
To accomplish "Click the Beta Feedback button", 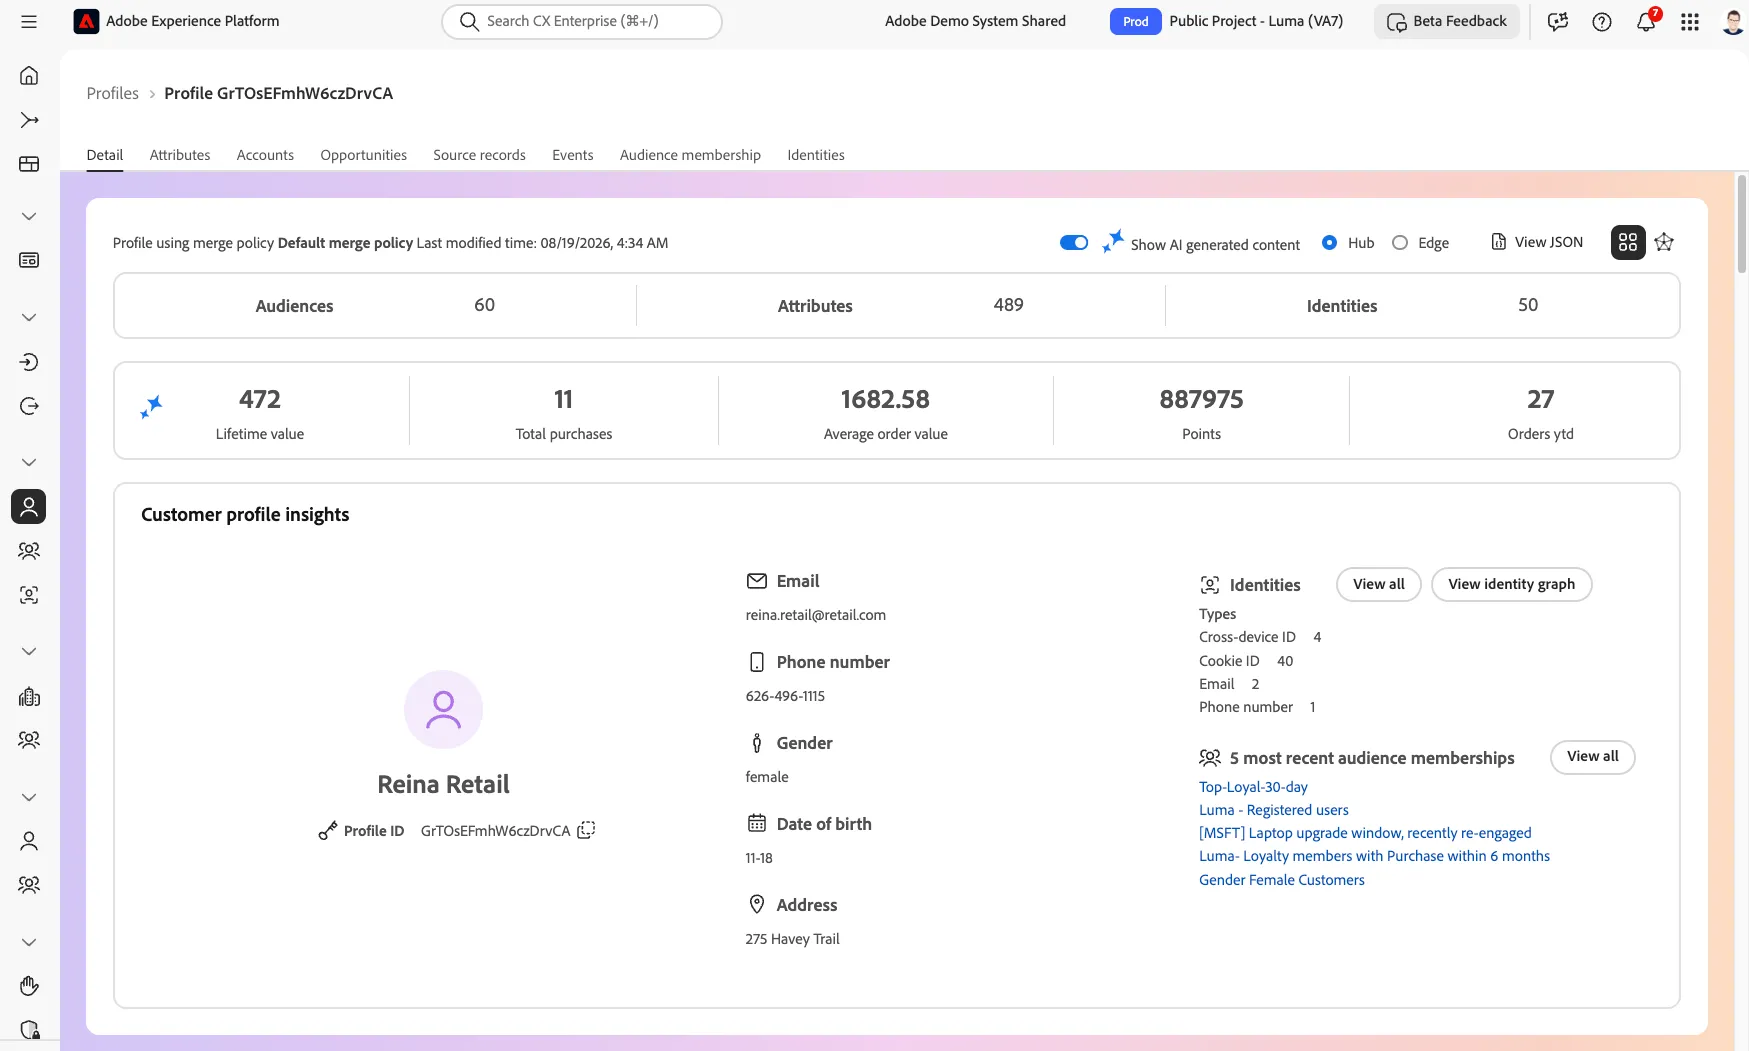I will (x=1446, y=22).
